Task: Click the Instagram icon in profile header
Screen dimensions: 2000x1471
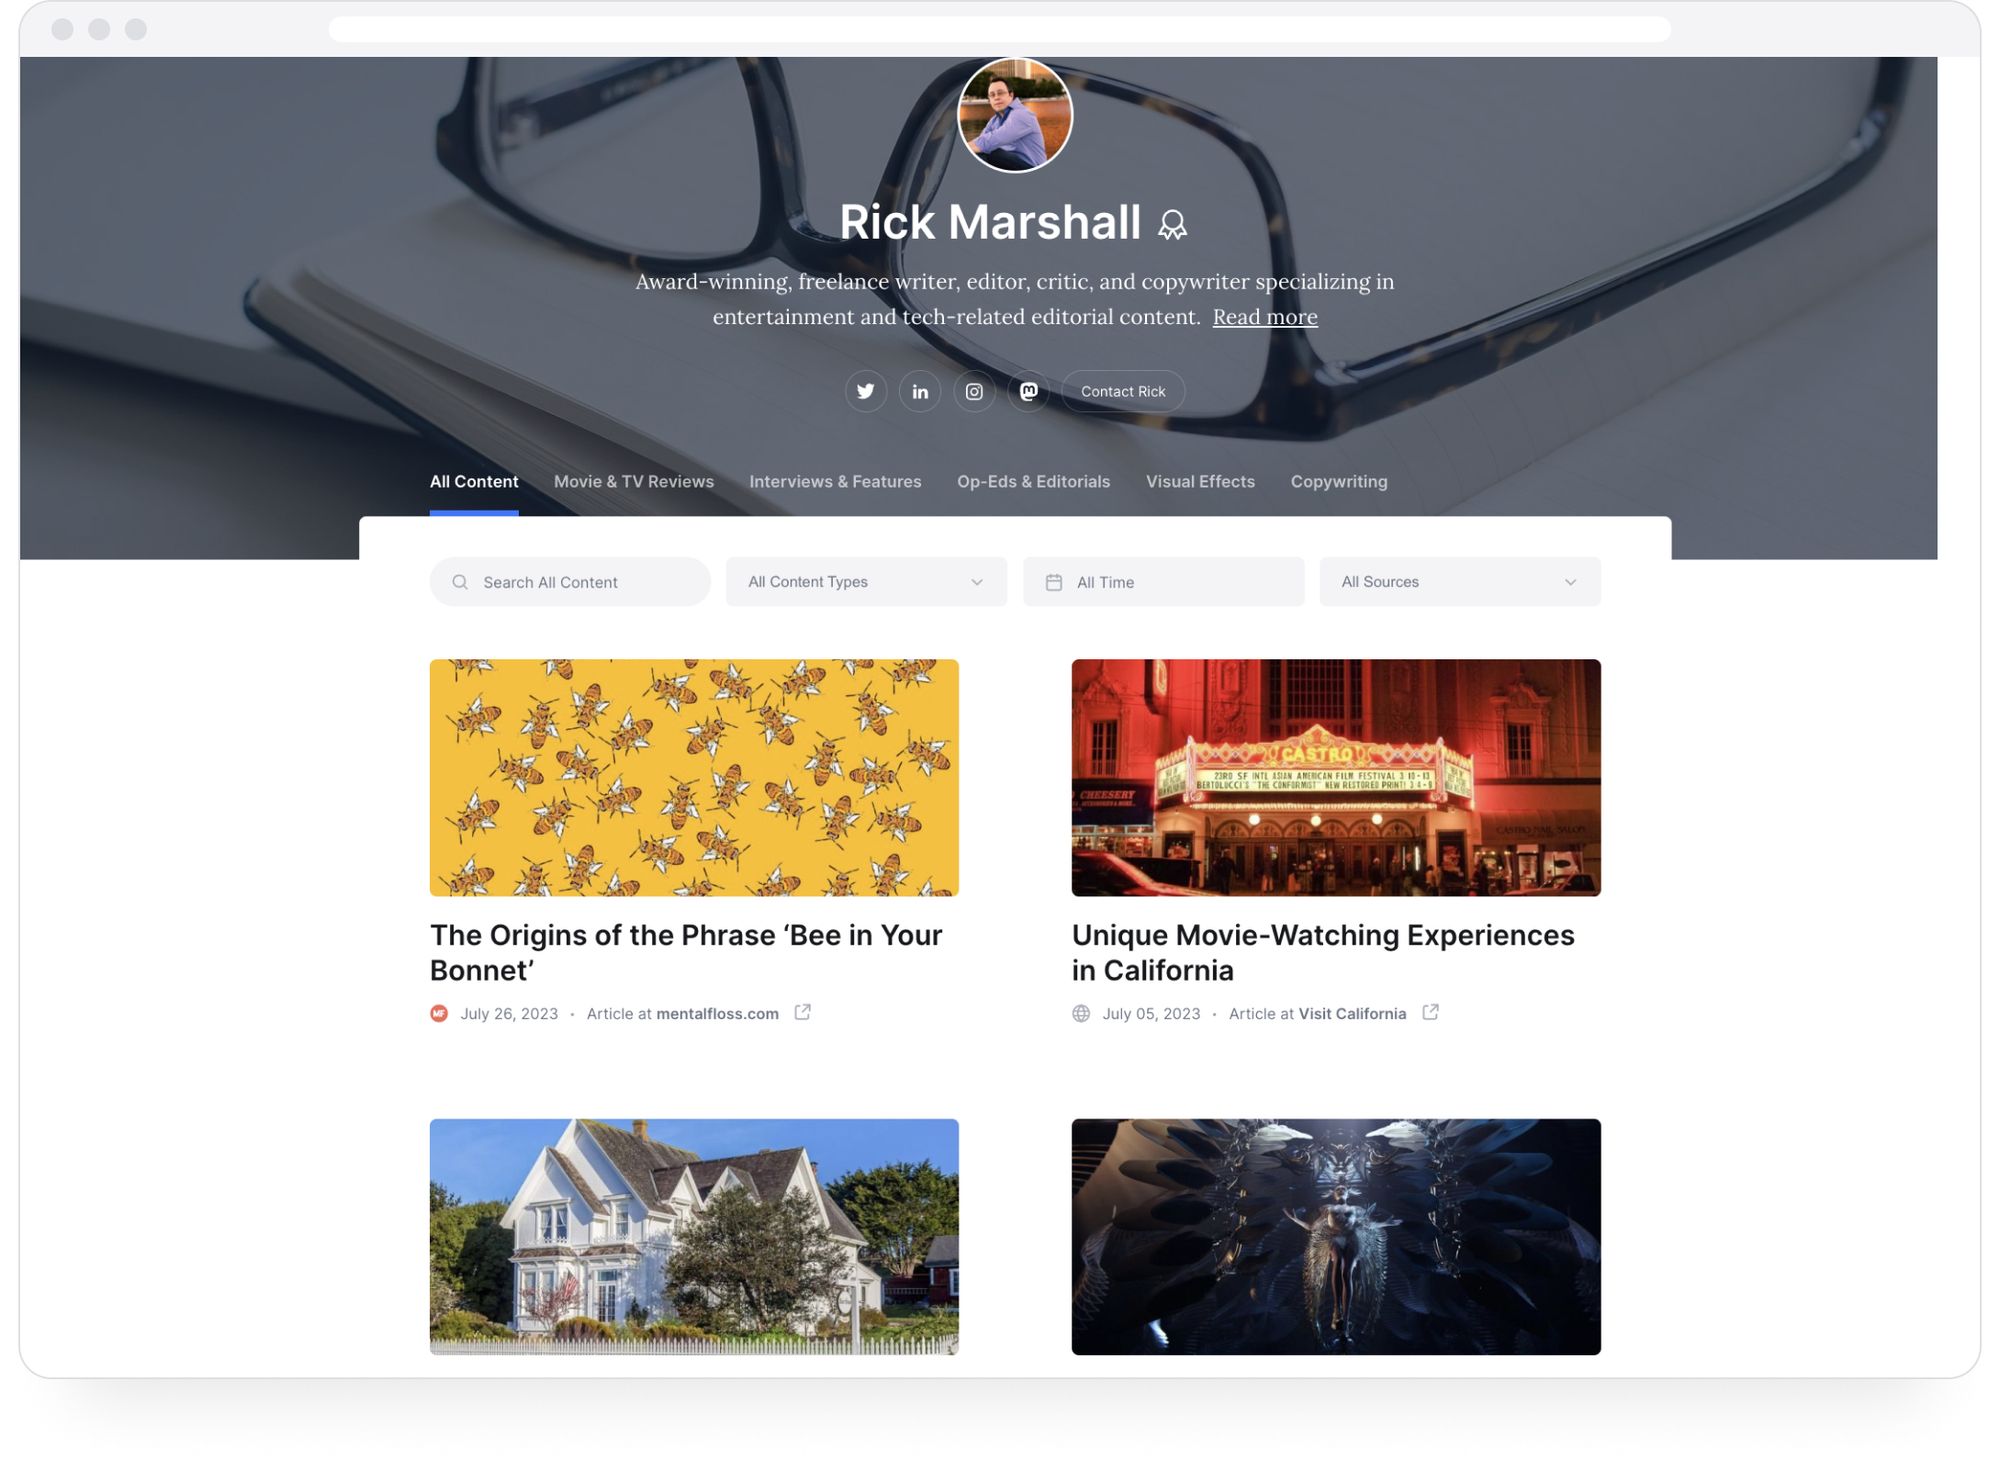Action: (x=974, y=391)
